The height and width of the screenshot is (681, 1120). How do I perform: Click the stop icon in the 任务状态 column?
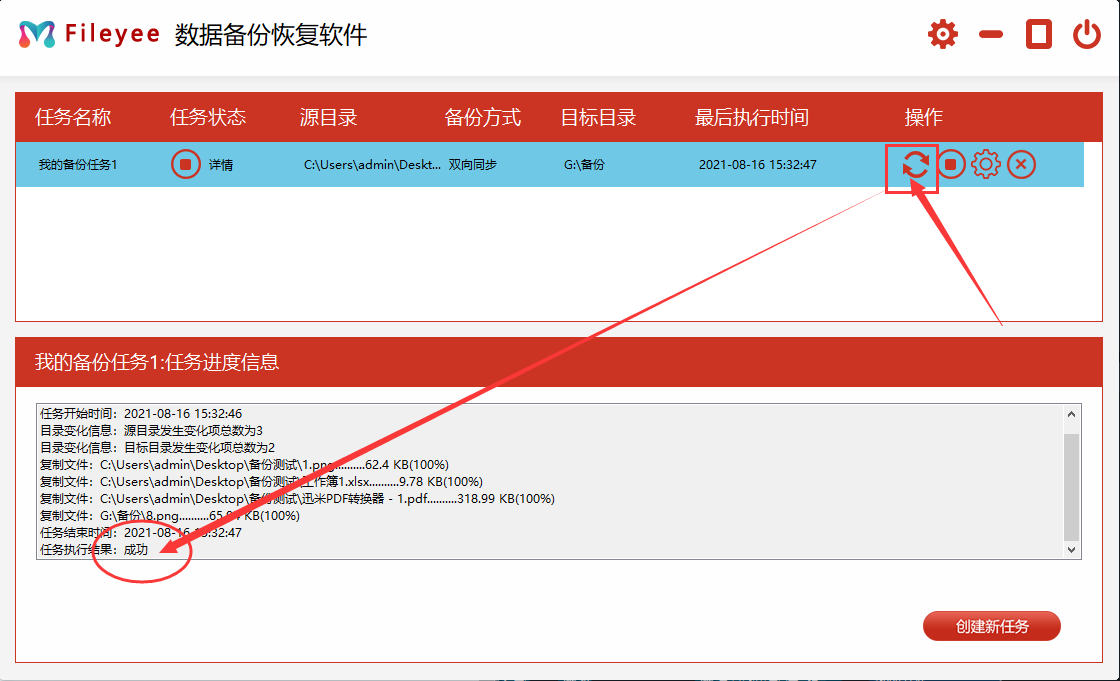click(186, 164)
